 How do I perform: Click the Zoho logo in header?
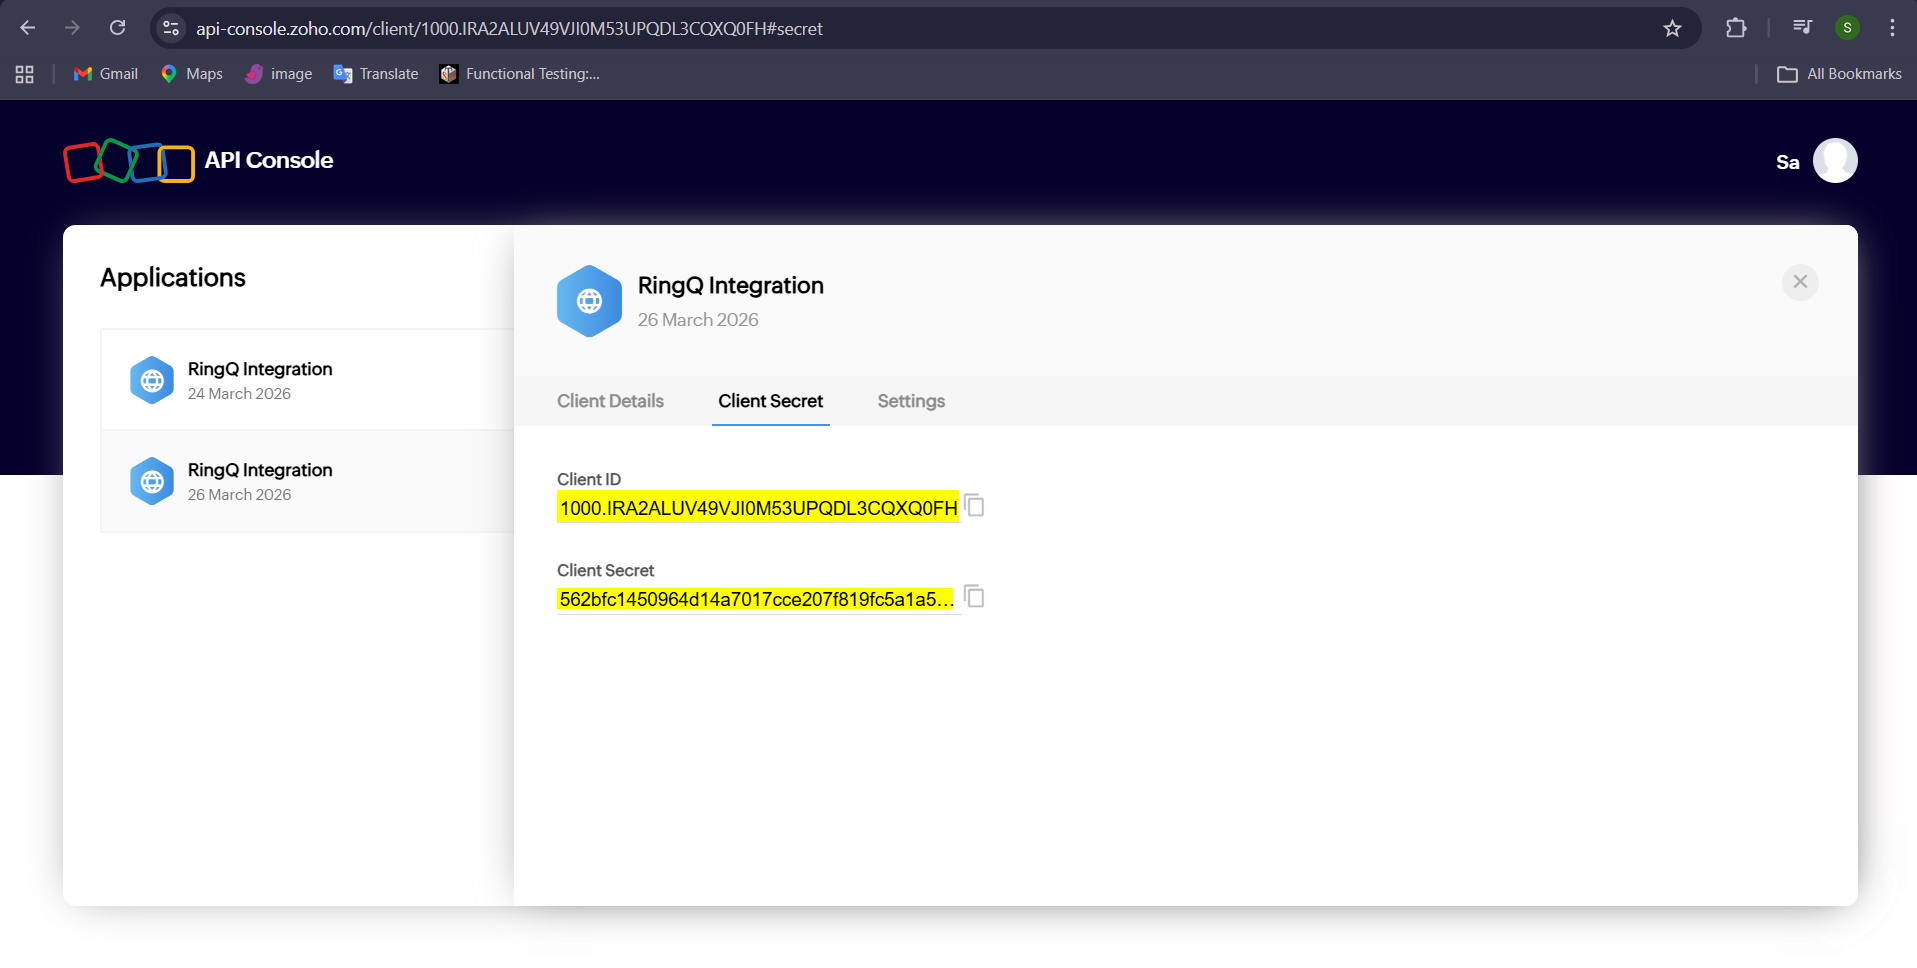click(129, 161)
